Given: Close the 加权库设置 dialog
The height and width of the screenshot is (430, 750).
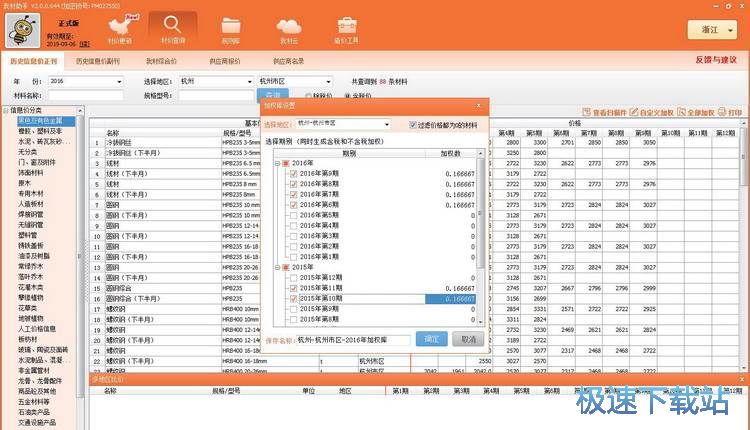Looking at the screenshot, I should tap(480, 103).
